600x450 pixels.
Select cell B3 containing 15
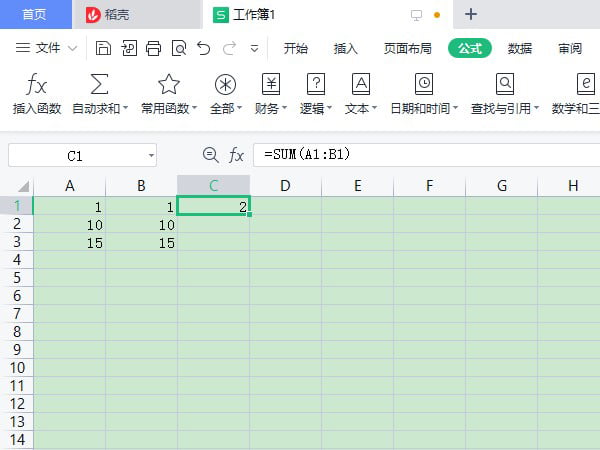pos(141,243)
